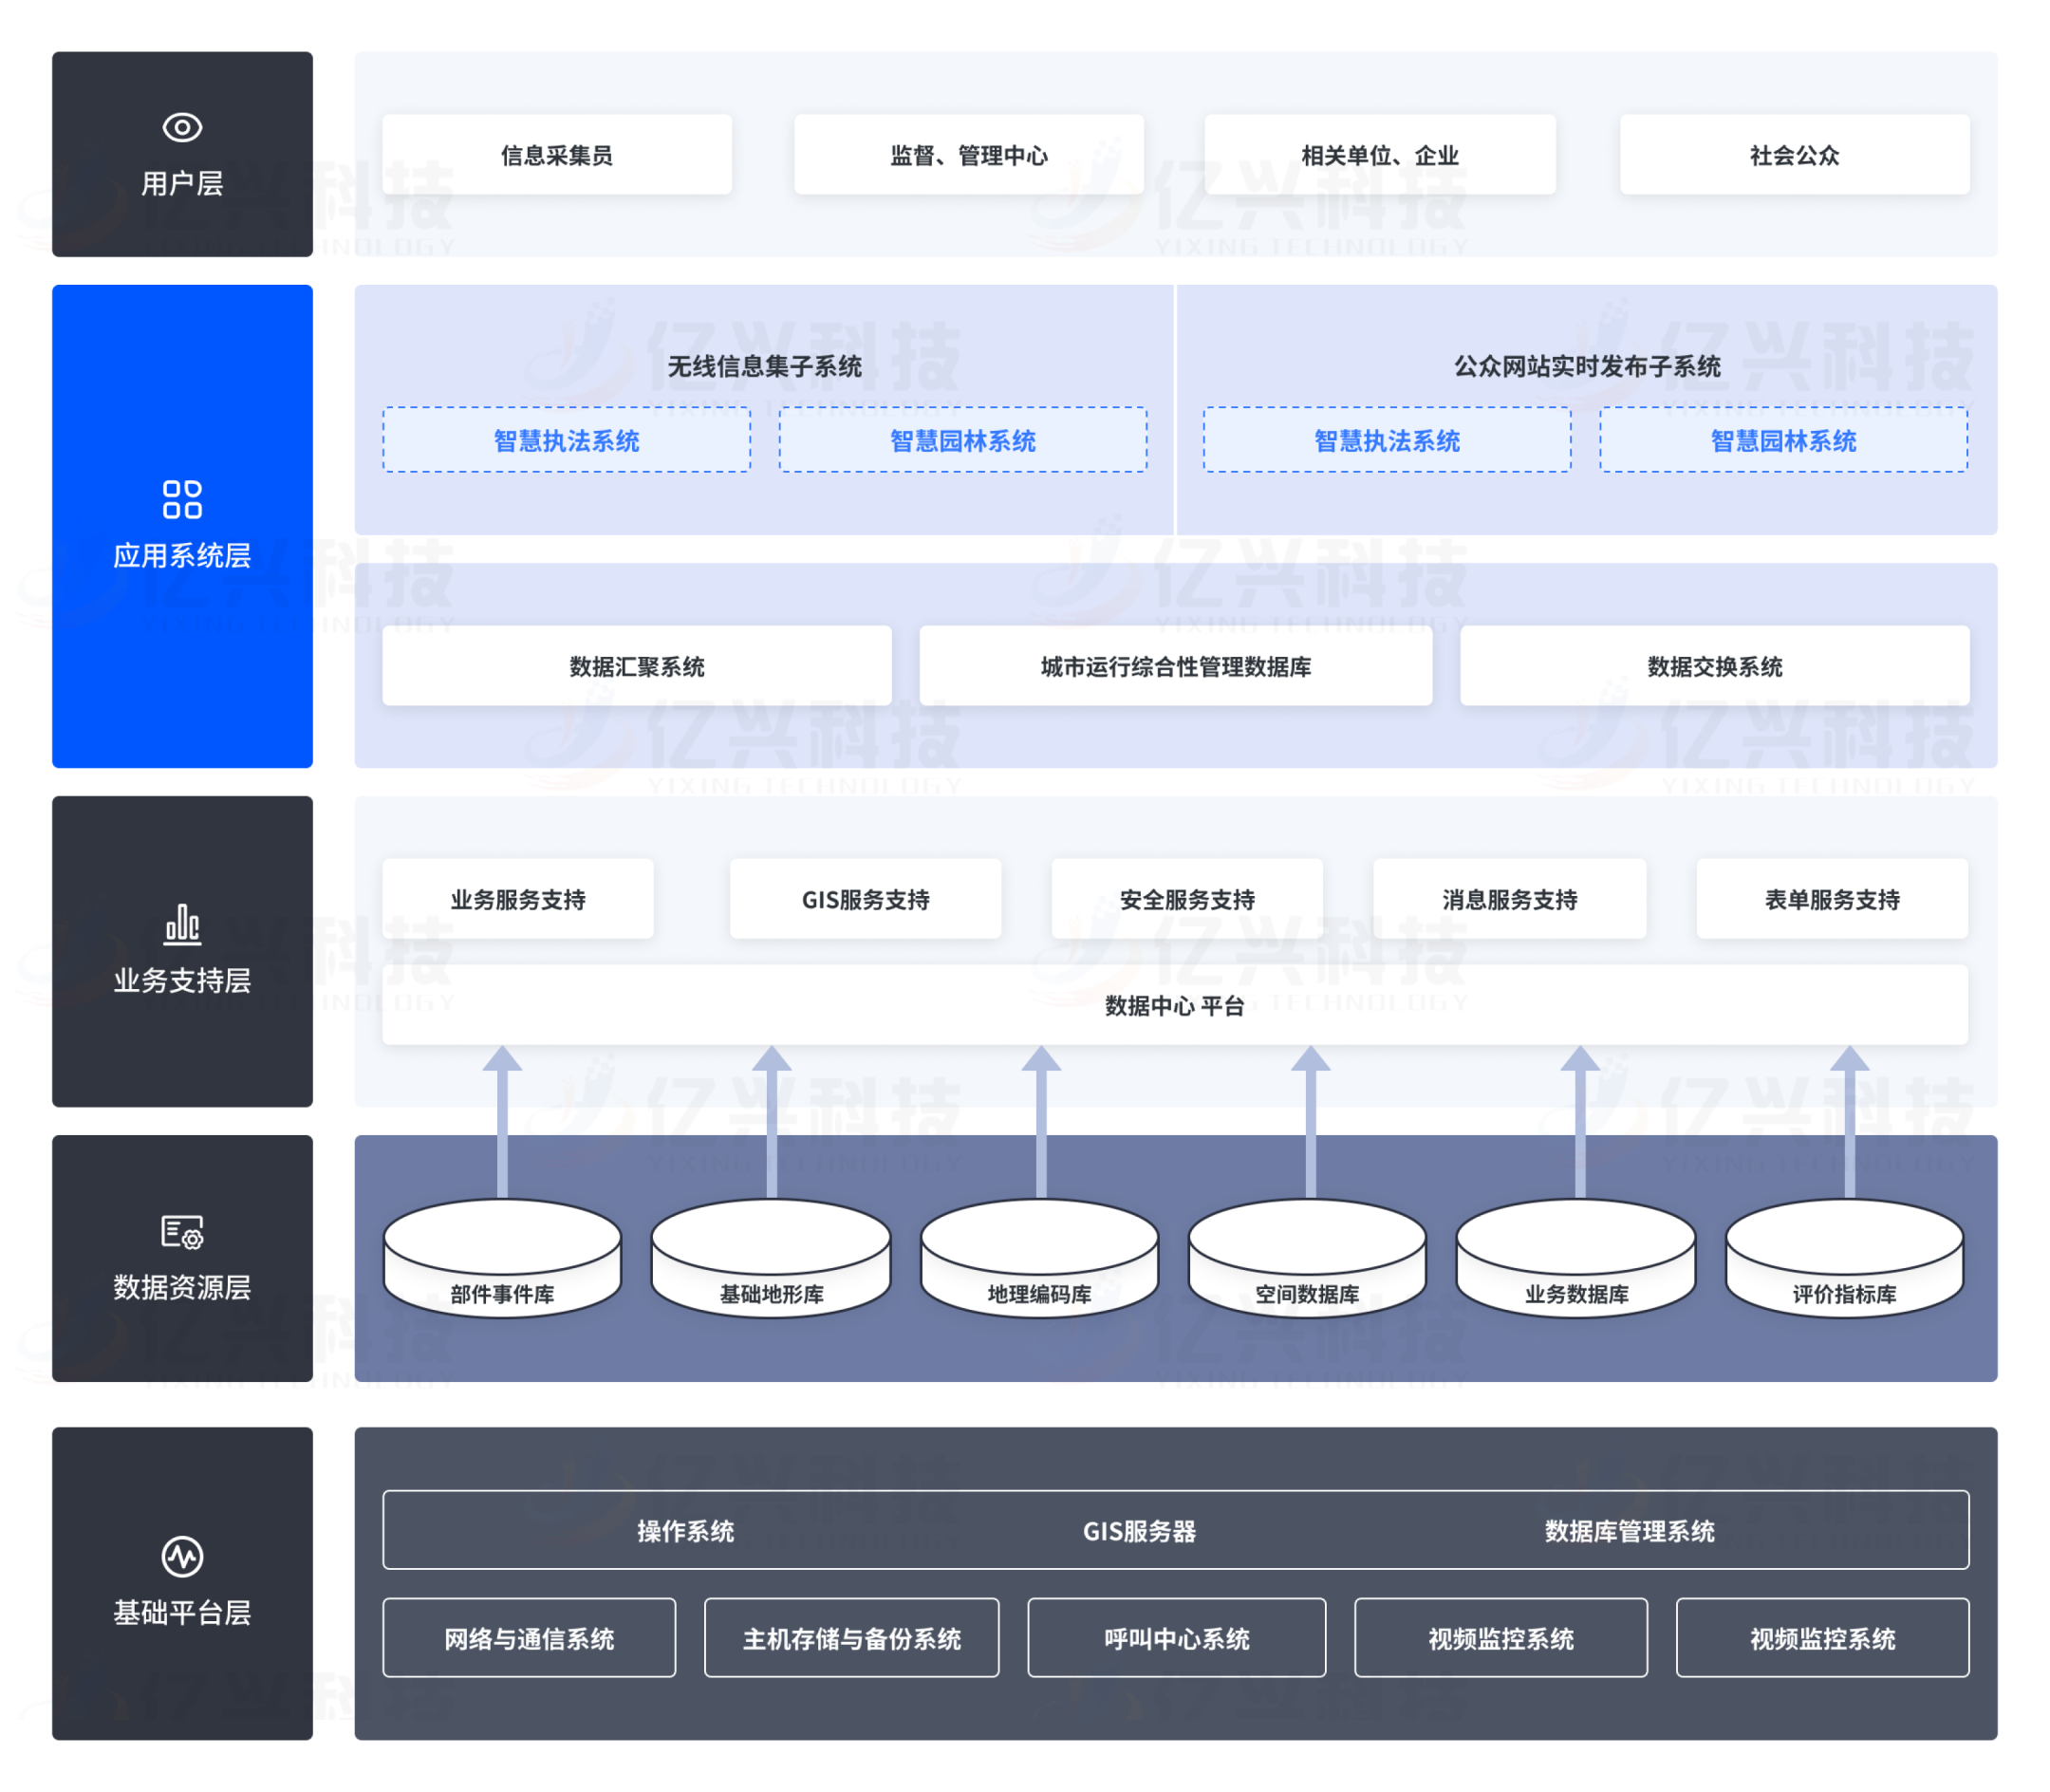Click the 数据库管理系统 label
Viewport: 2050px width, 1792px height.
pos(1630,1530)
